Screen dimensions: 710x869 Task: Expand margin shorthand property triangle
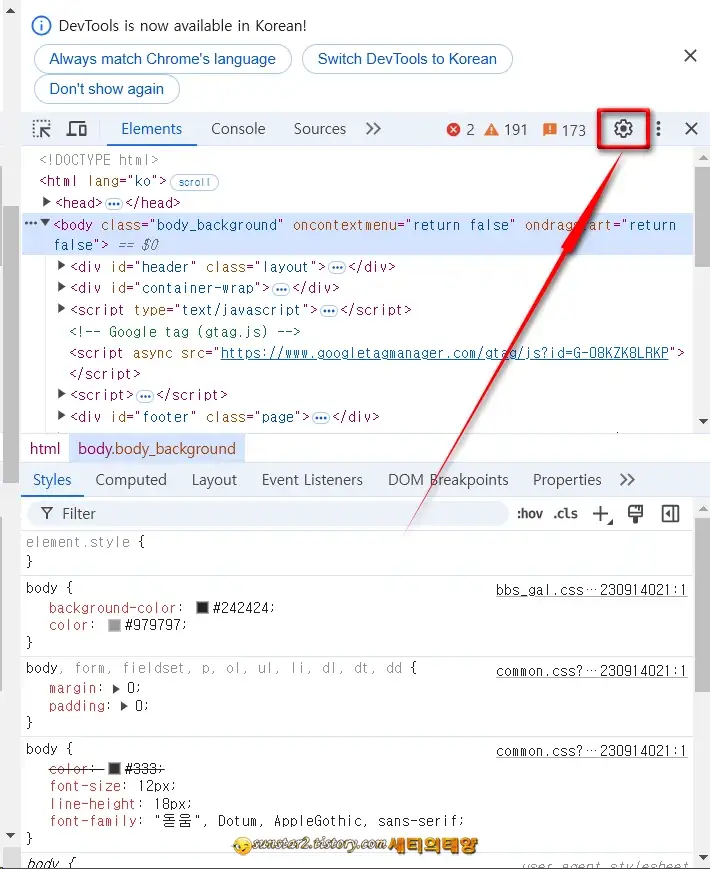(116, 689)
